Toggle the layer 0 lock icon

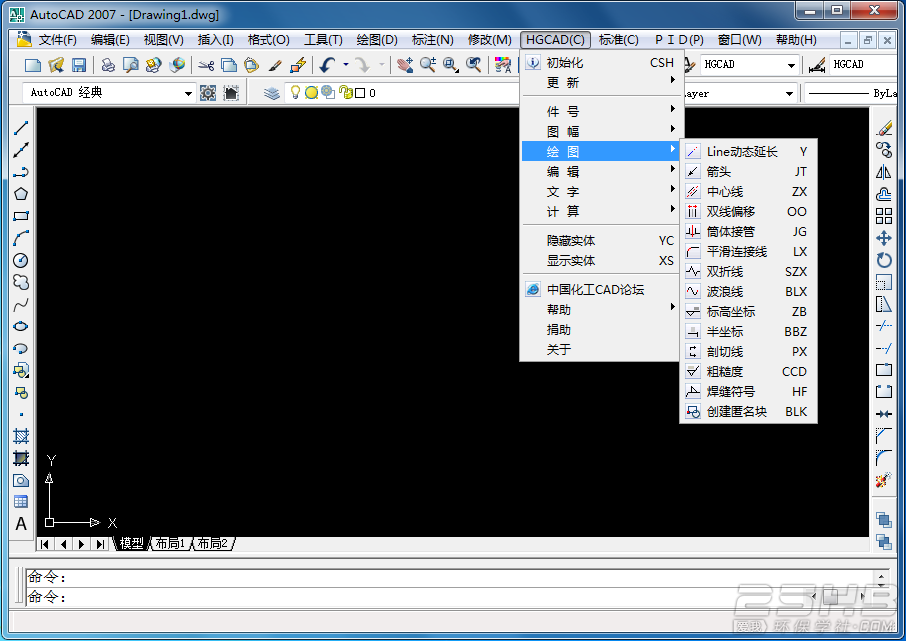click(x=346, y=92)
